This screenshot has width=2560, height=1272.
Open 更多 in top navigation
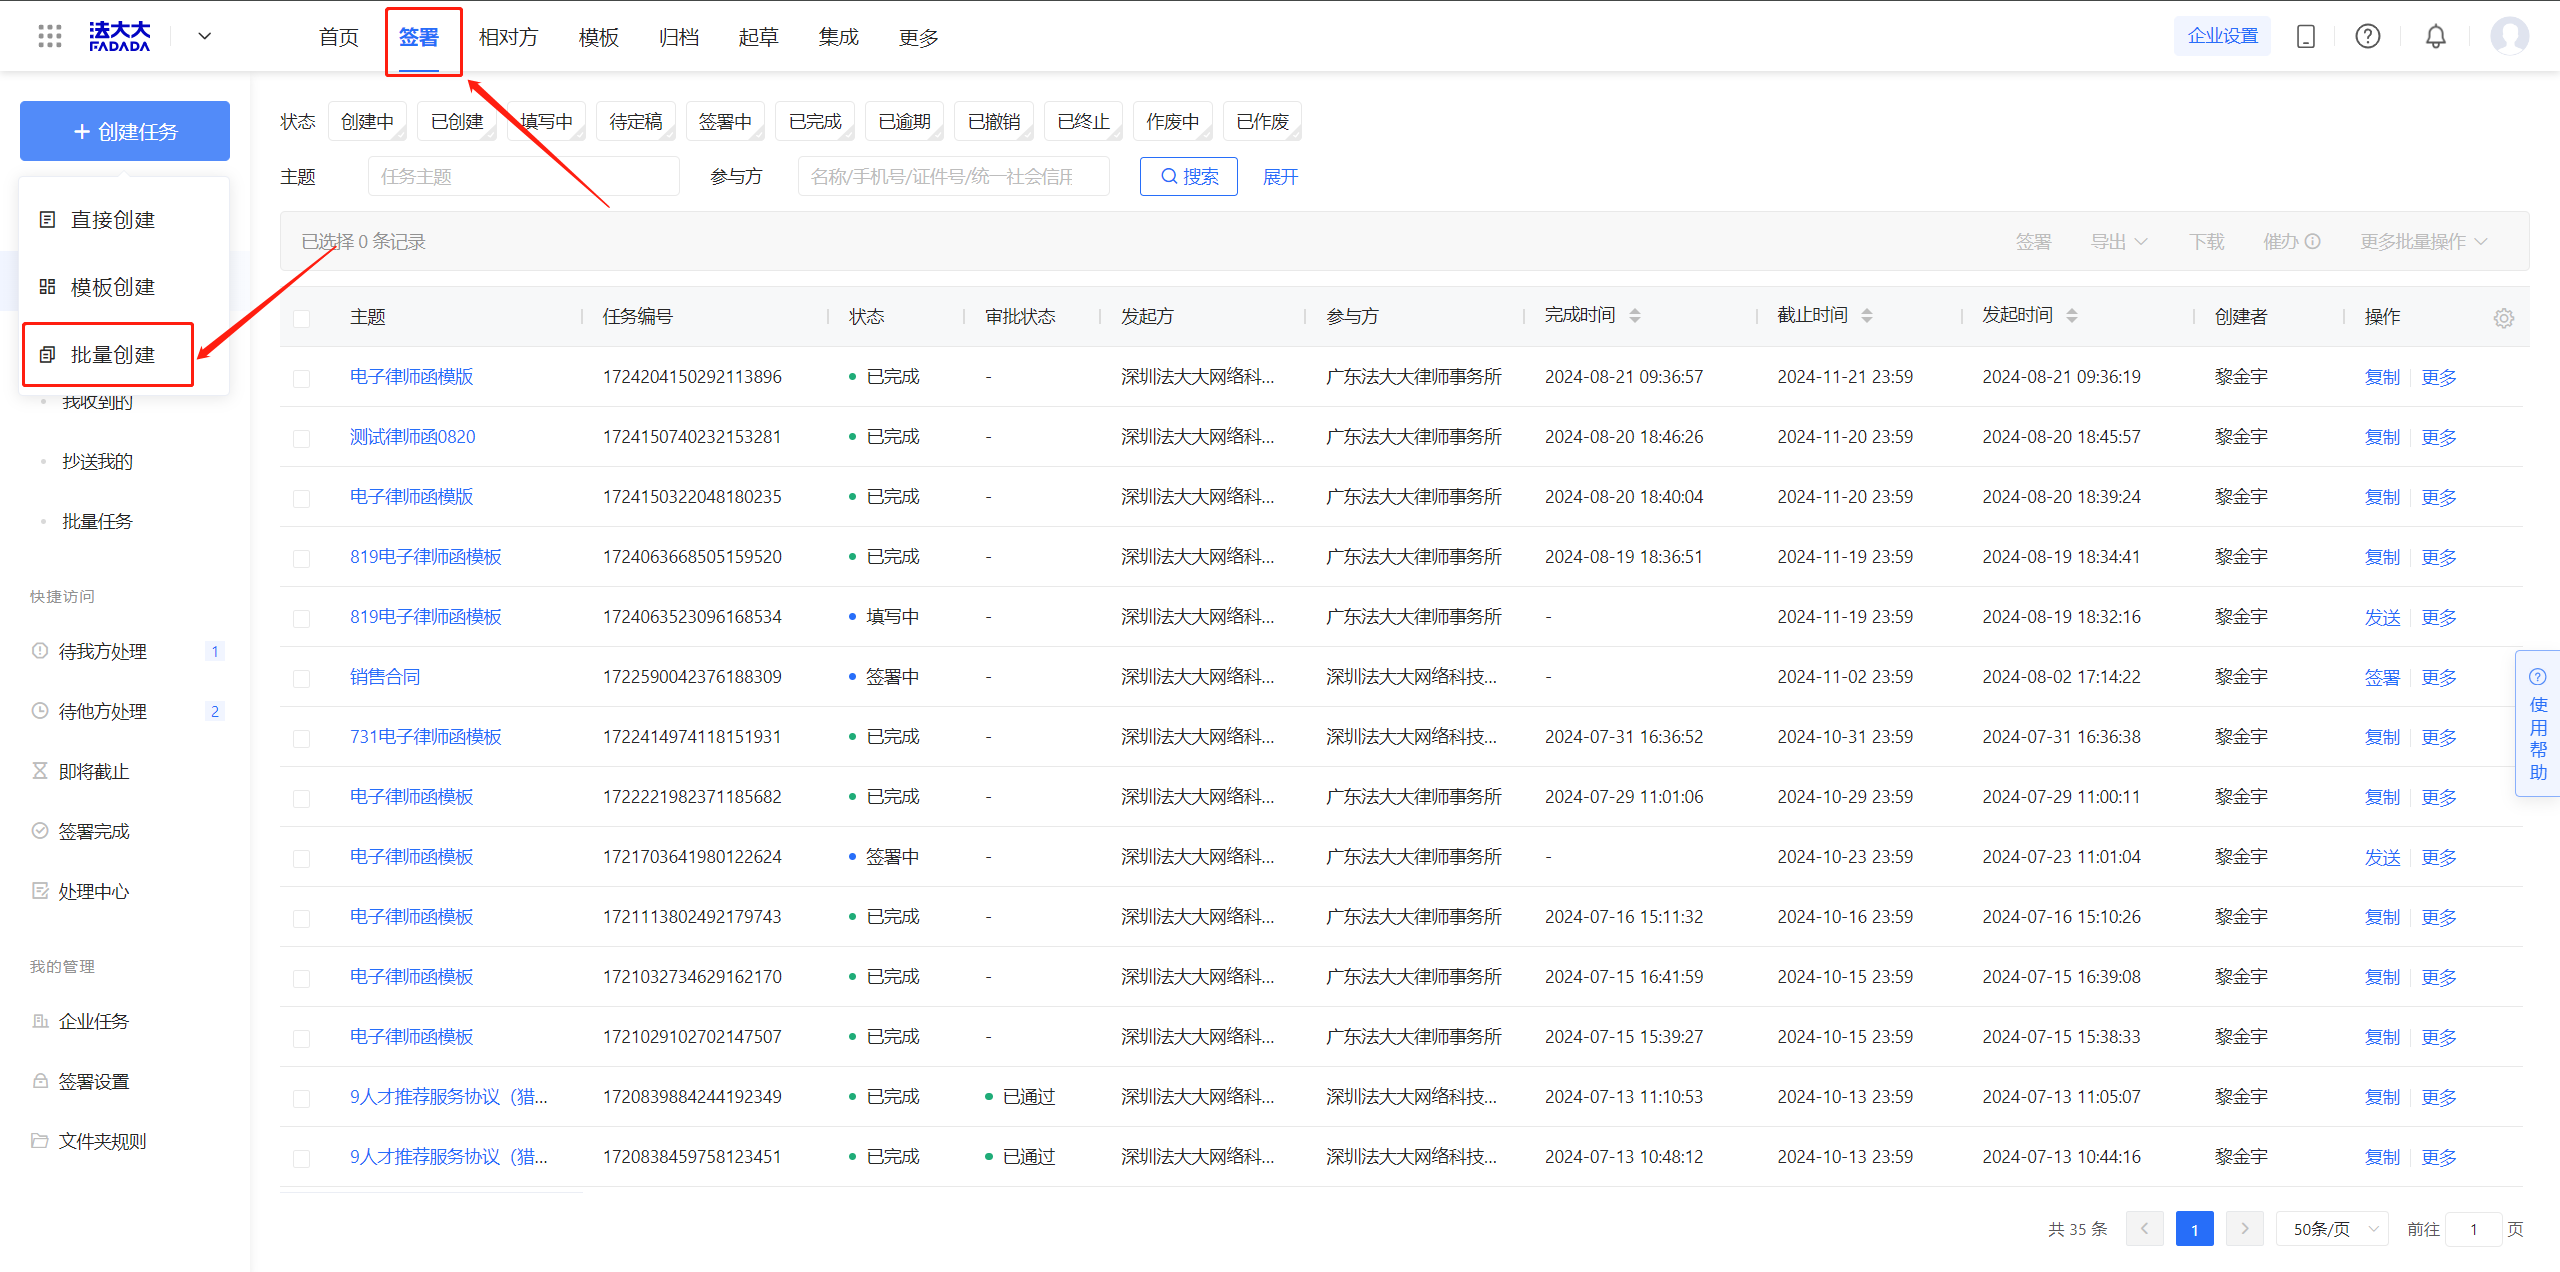click(918, 38)
